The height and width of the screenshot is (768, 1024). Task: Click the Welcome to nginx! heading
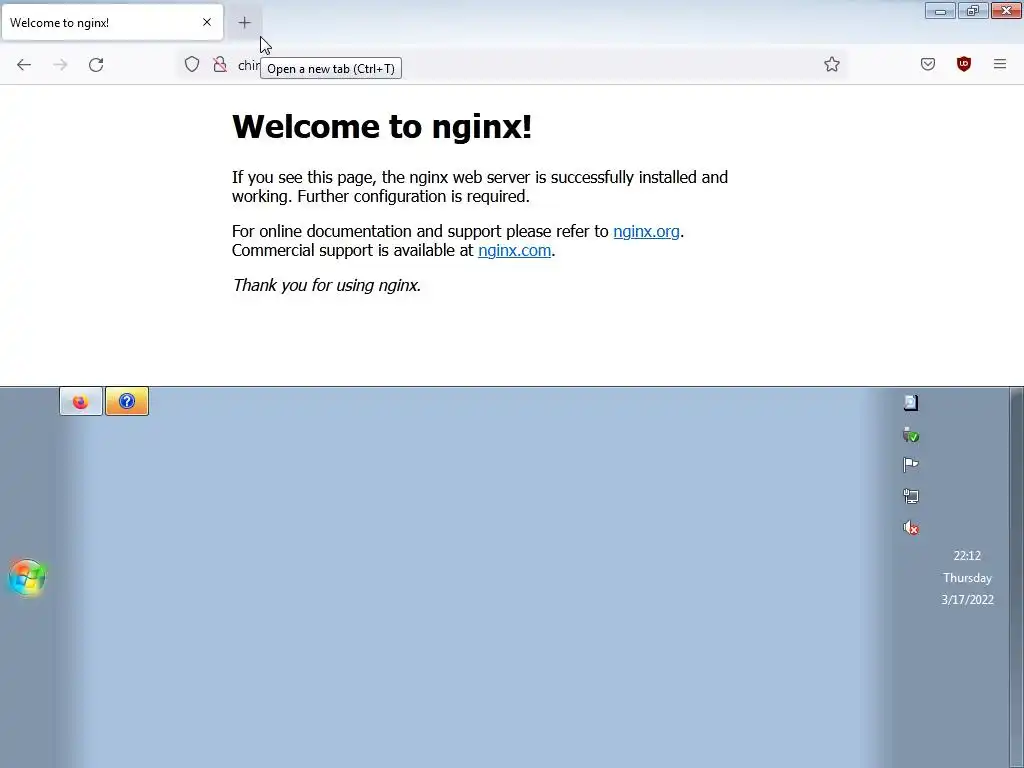[x=382, y=126]
